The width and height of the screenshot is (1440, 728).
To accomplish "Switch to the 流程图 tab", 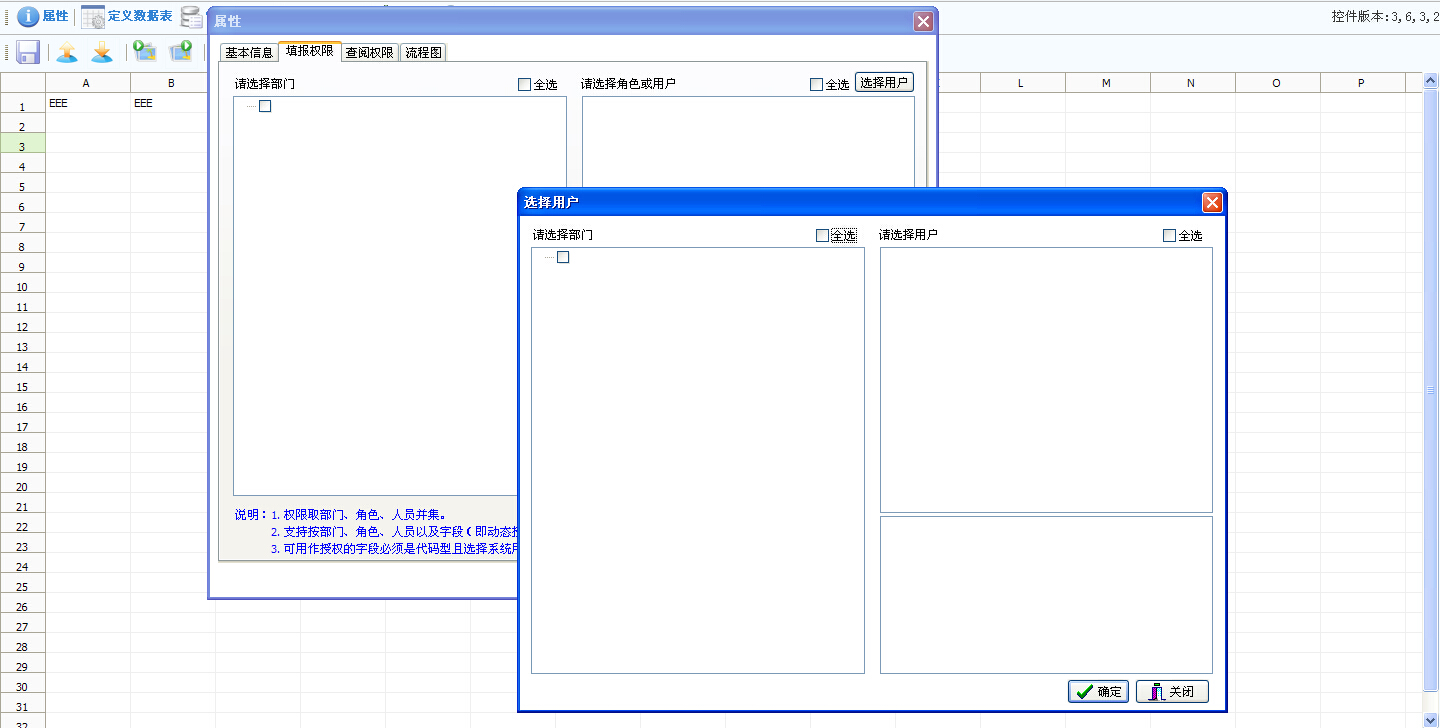I will click(423, 53).
